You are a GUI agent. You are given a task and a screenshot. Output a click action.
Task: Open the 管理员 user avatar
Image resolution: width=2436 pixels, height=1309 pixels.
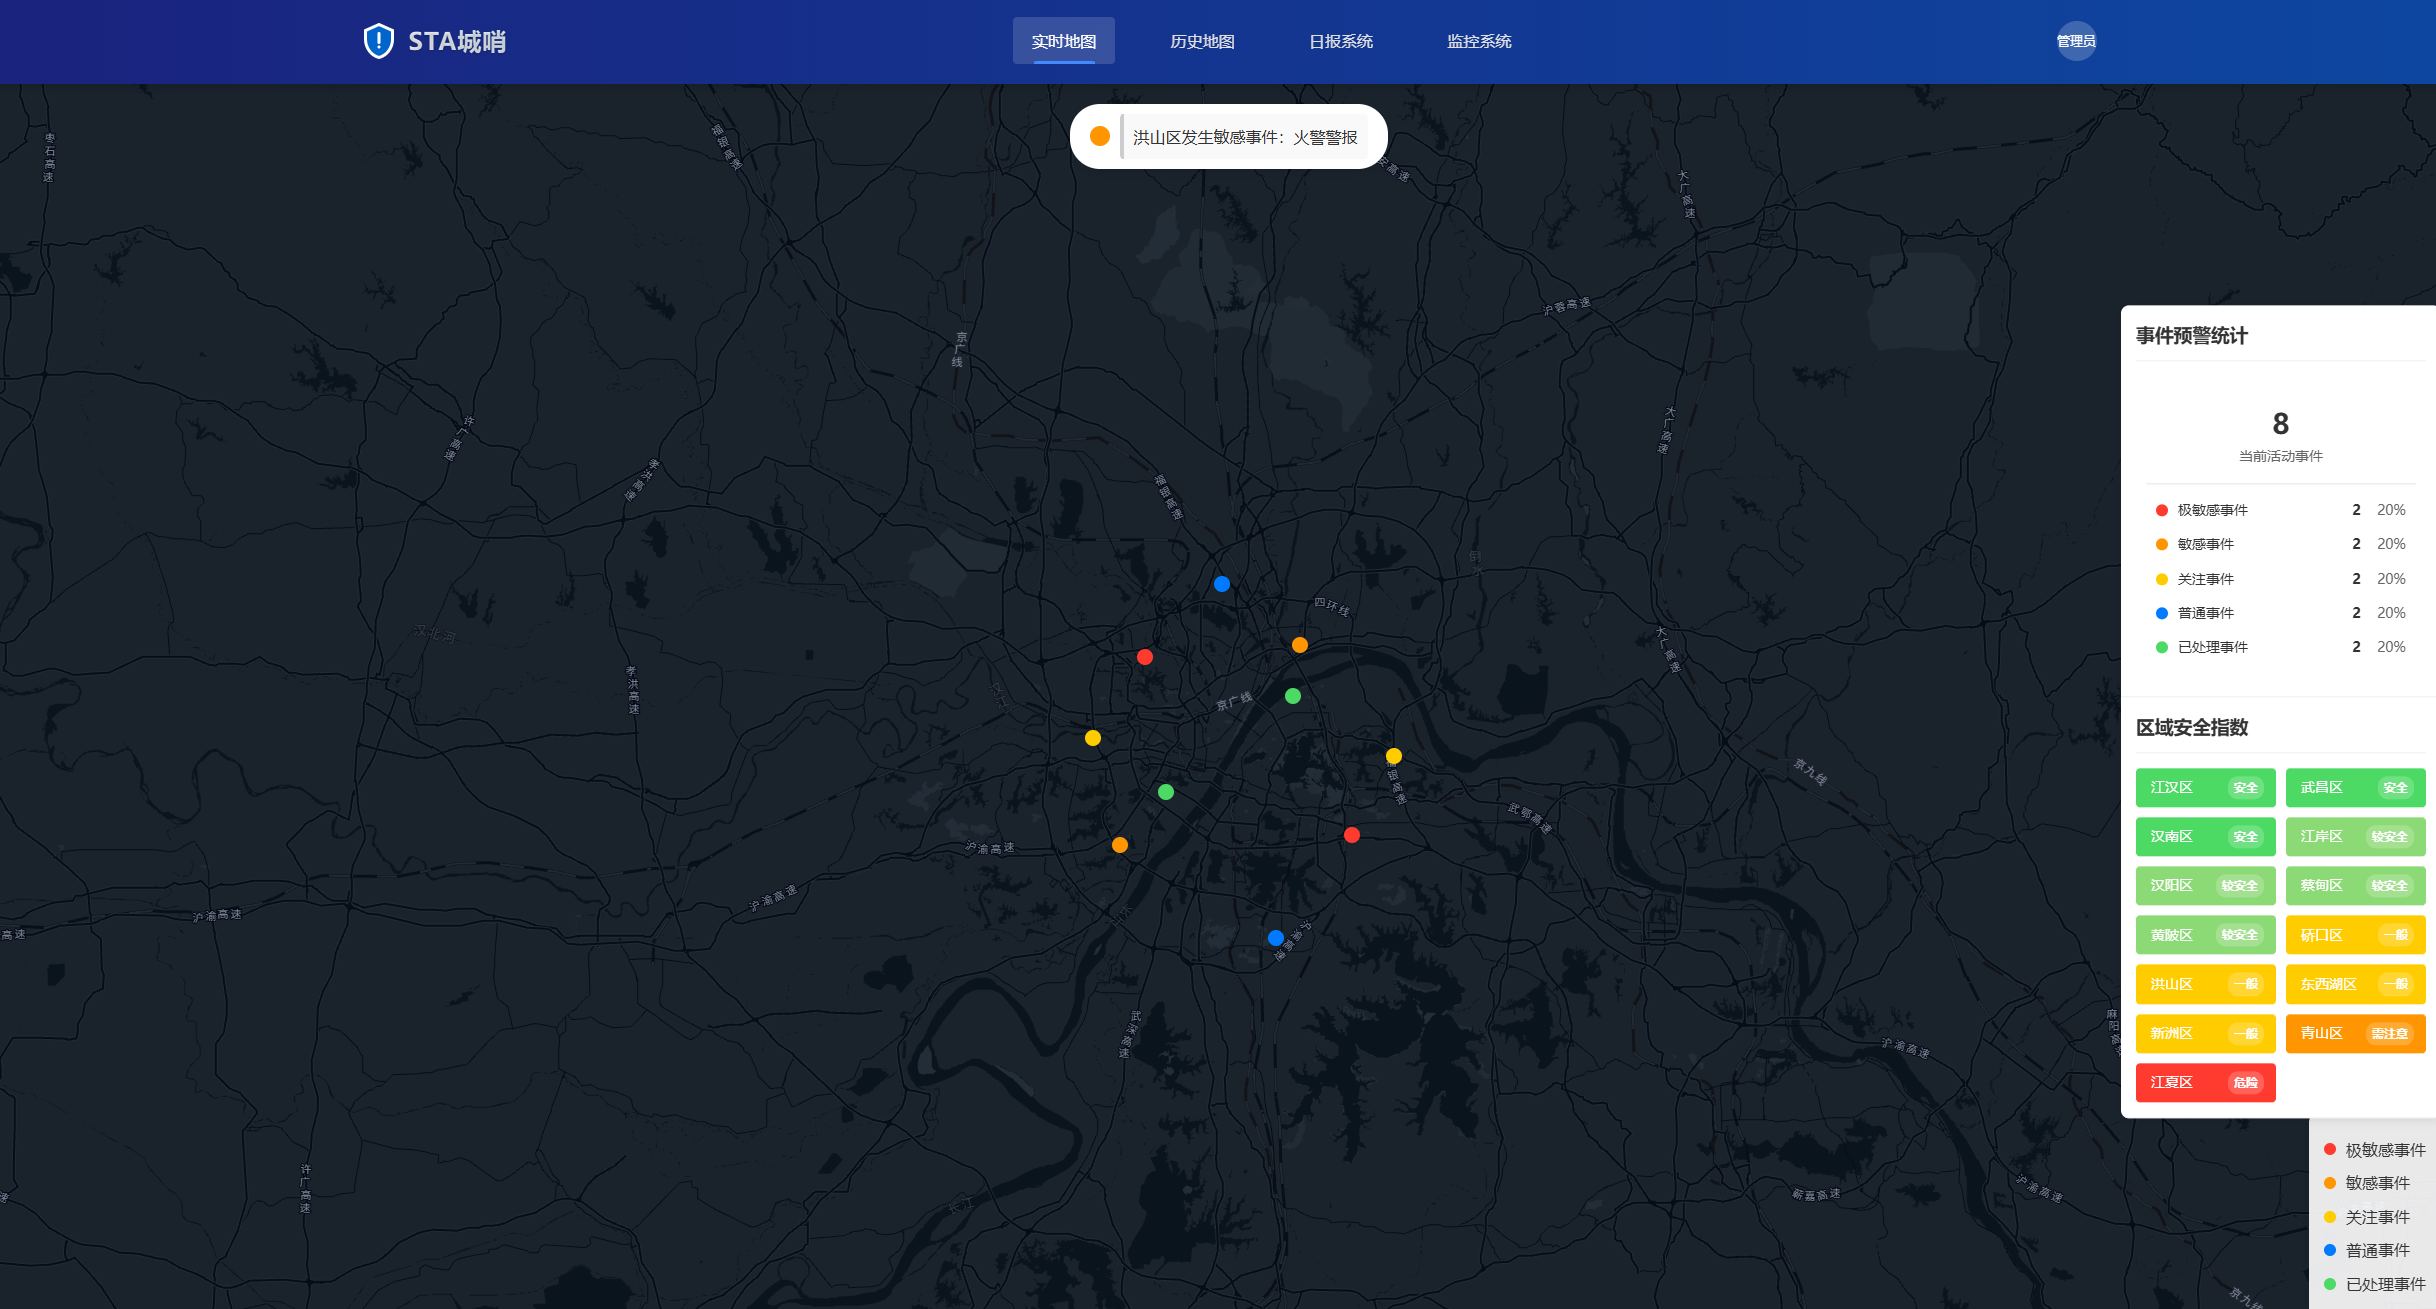point(2075,41)
